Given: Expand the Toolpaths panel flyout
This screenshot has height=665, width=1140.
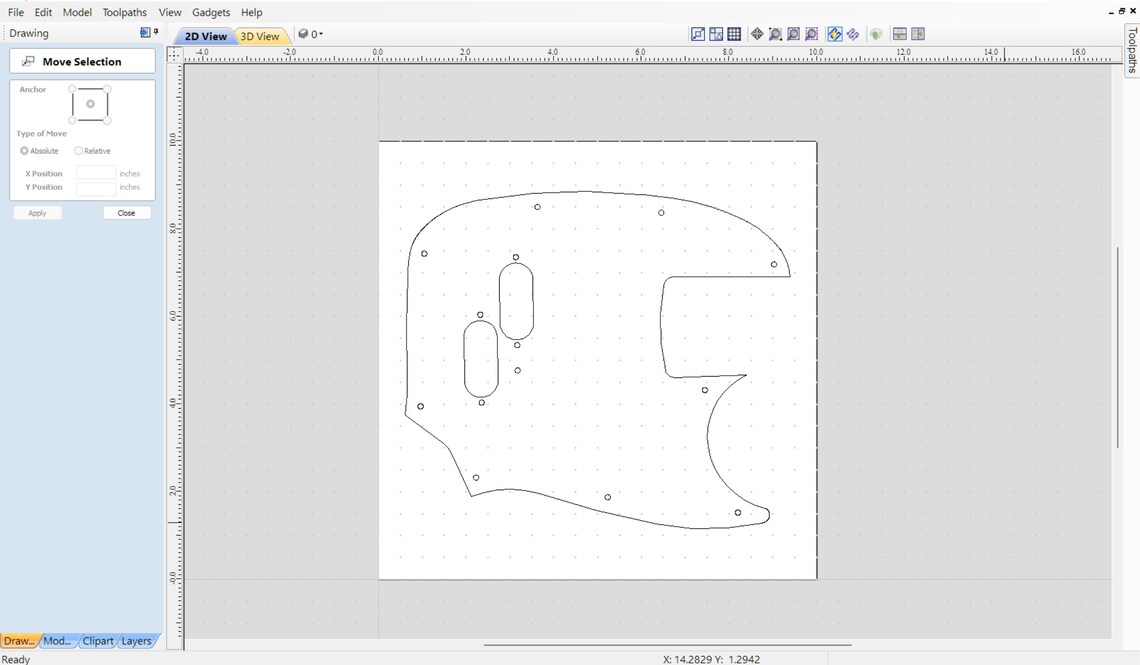Looking at the screenshot, I should pyautogui.click(x=1130, y=57).
